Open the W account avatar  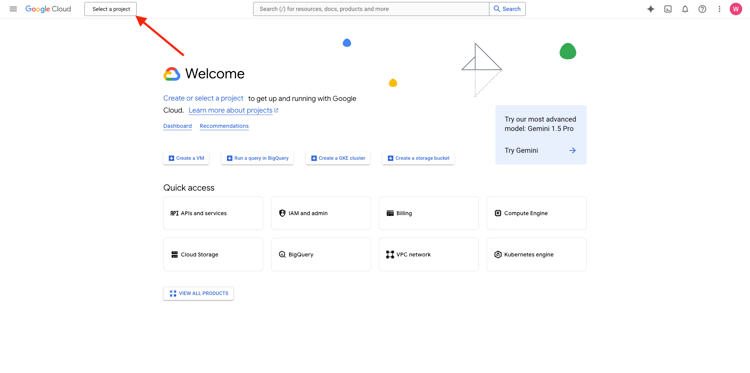[736, 9]
